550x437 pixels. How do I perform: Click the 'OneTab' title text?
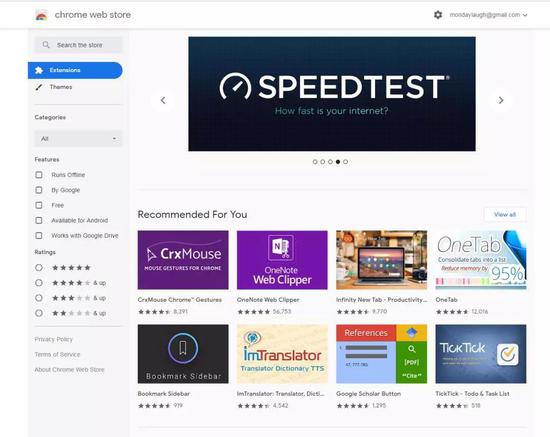pyautogui.click(x=447, y=300)
